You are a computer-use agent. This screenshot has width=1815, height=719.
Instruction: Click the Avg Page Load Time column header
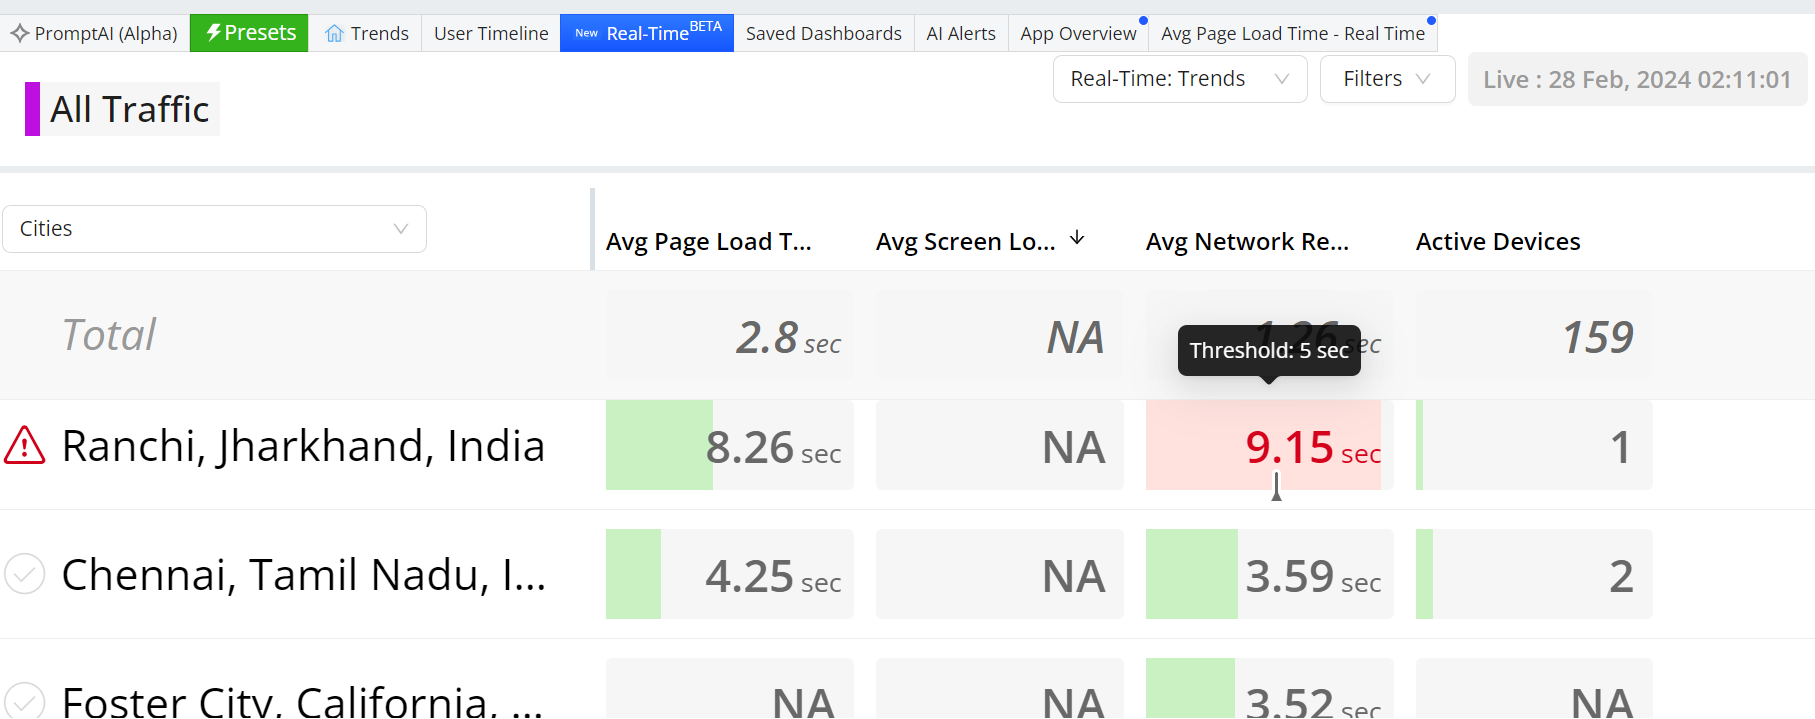tap(708, 242)
